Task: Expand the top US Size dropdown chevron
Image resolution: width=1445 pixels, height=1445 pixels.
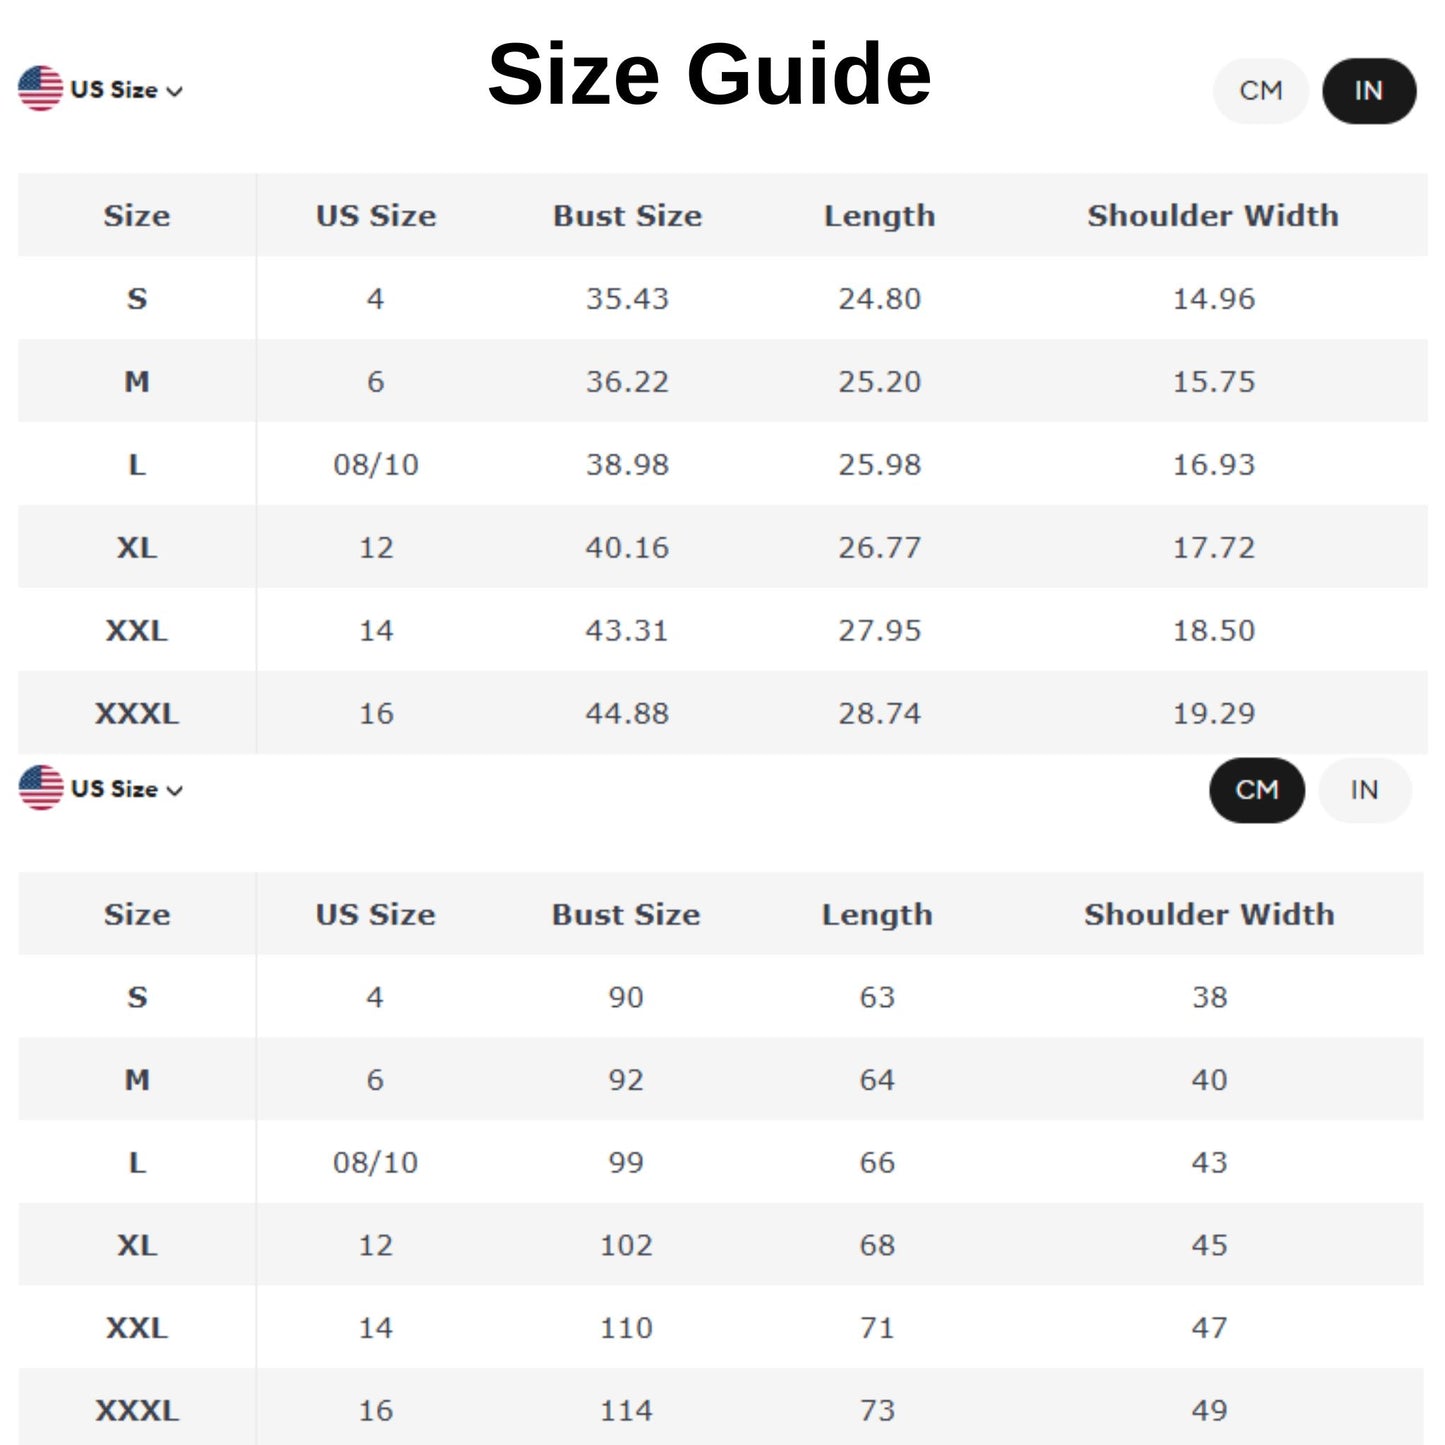Action: point(175,91)
